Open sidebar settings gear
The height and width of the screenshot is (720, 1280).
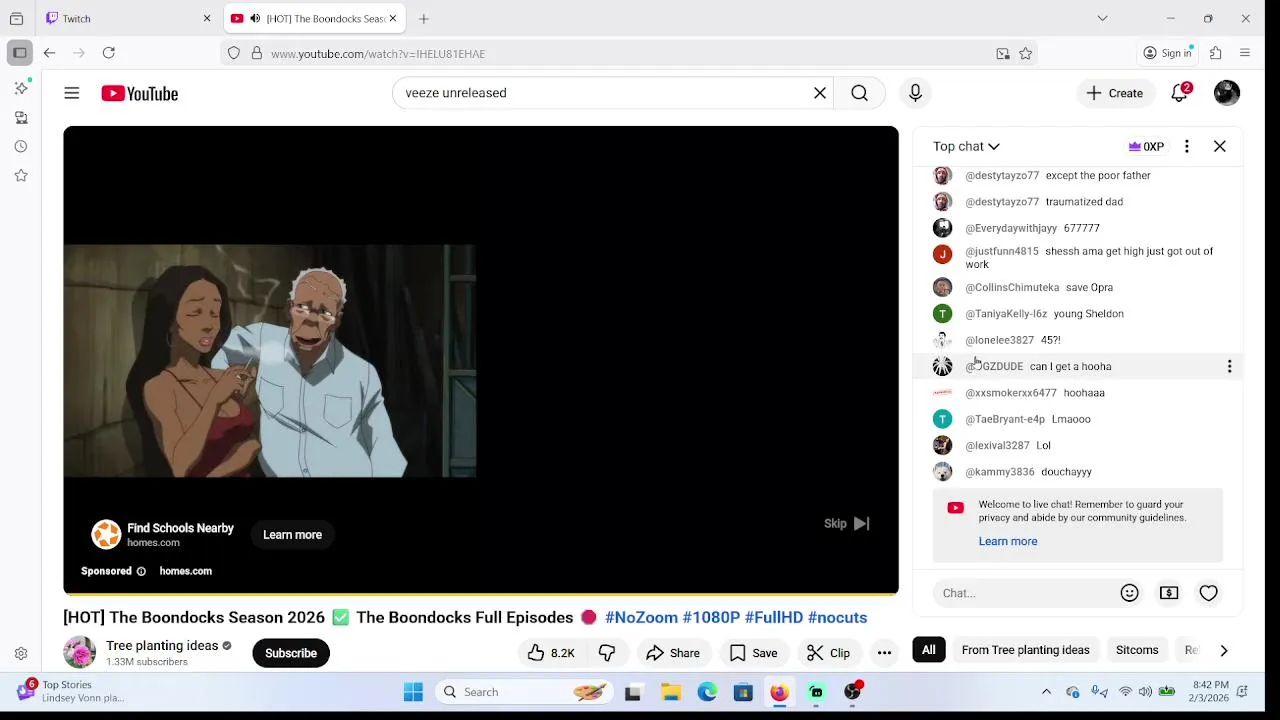21,654
